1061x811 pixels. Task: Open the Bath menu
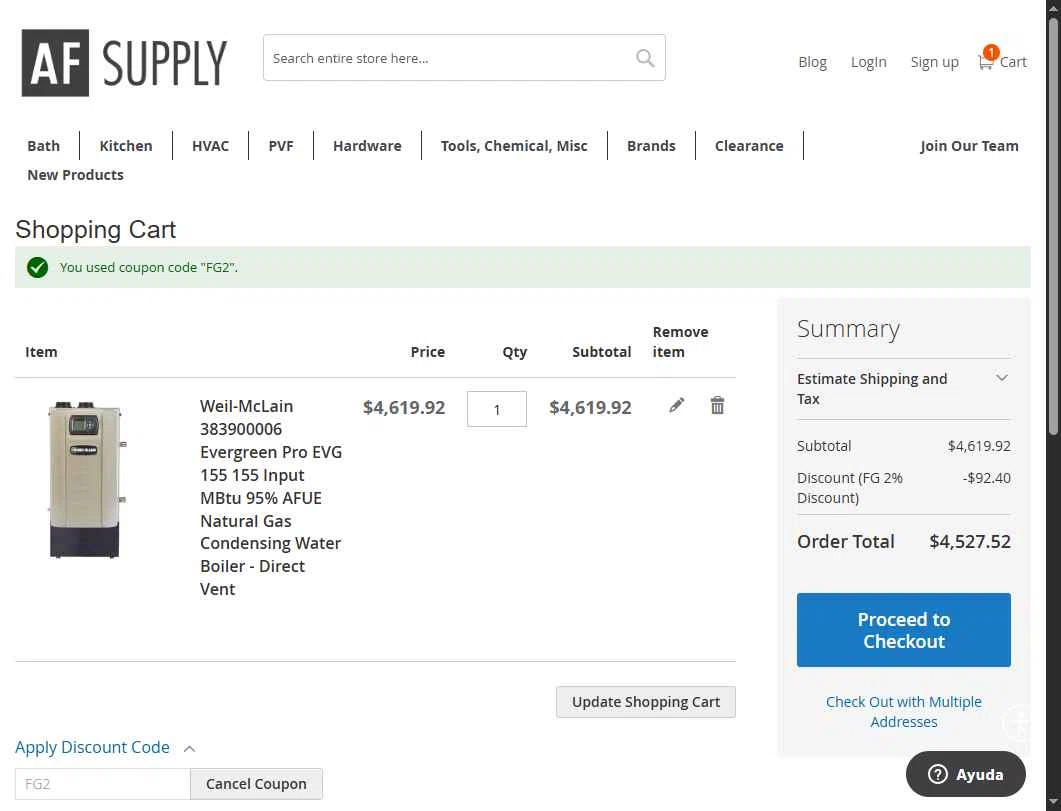click(x=43, y=146)
